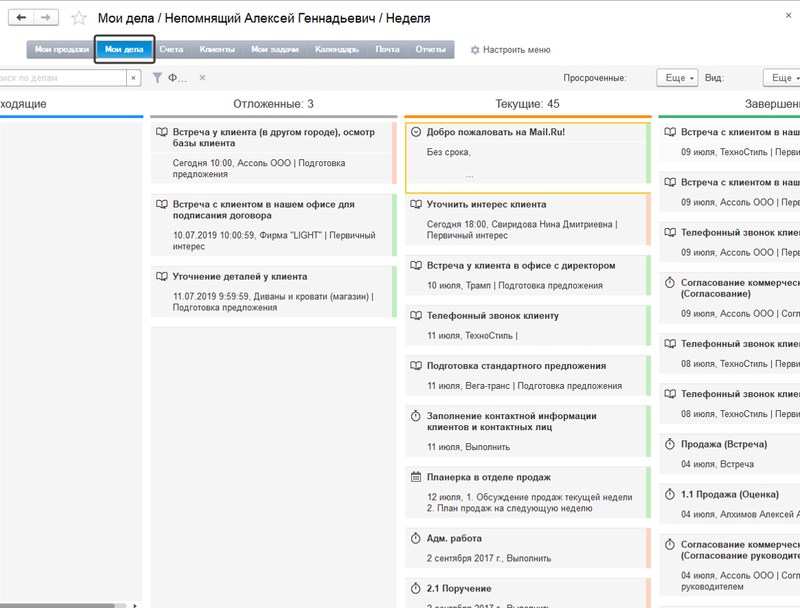Click the filter funnel icon

coord(157,78)
